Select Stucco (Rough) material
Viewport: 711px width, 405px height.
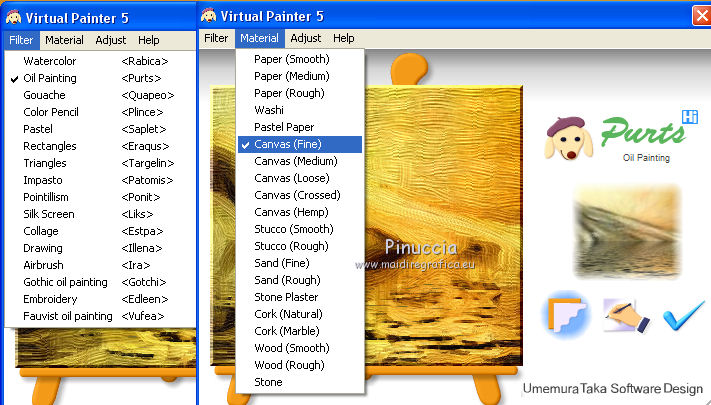pos(300,246)
